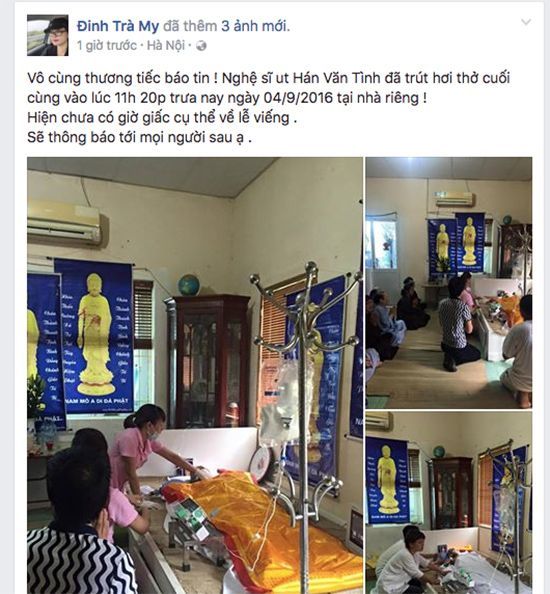Expand the post audience indicator beside Hà Nội

click(202, 46)
